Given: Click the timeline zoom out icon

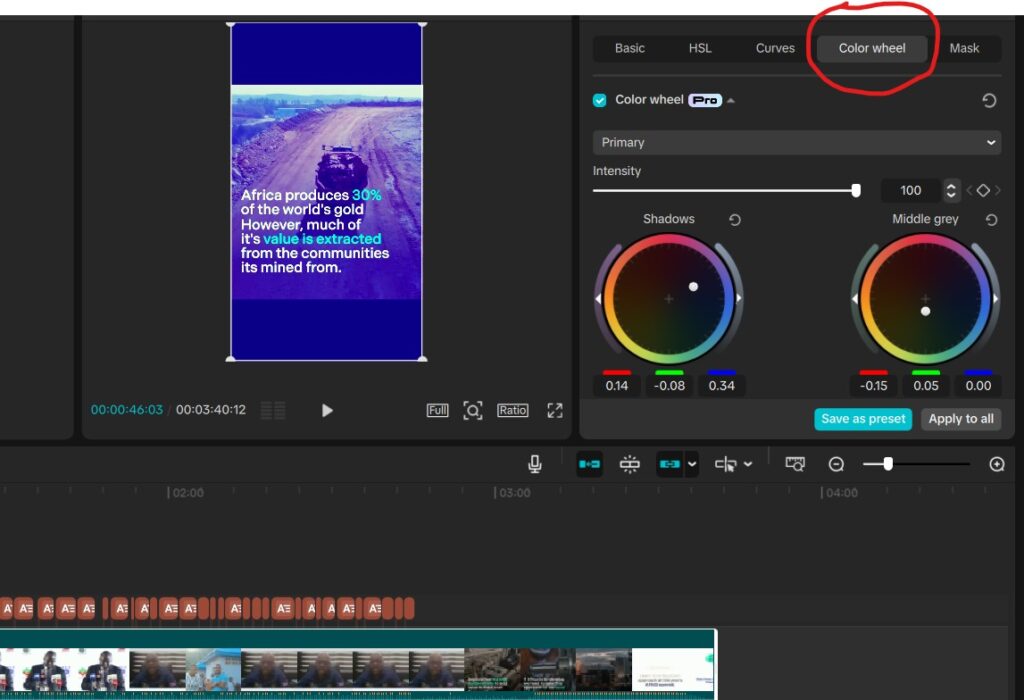Looking at the screenshot, I should pyautogui.click(x=836, y=464).
